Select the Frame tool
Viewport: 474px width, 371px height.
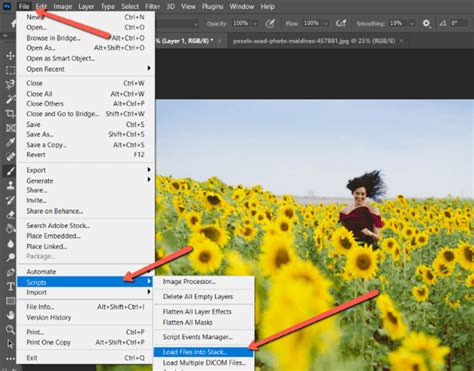click(x=10, y=128)
